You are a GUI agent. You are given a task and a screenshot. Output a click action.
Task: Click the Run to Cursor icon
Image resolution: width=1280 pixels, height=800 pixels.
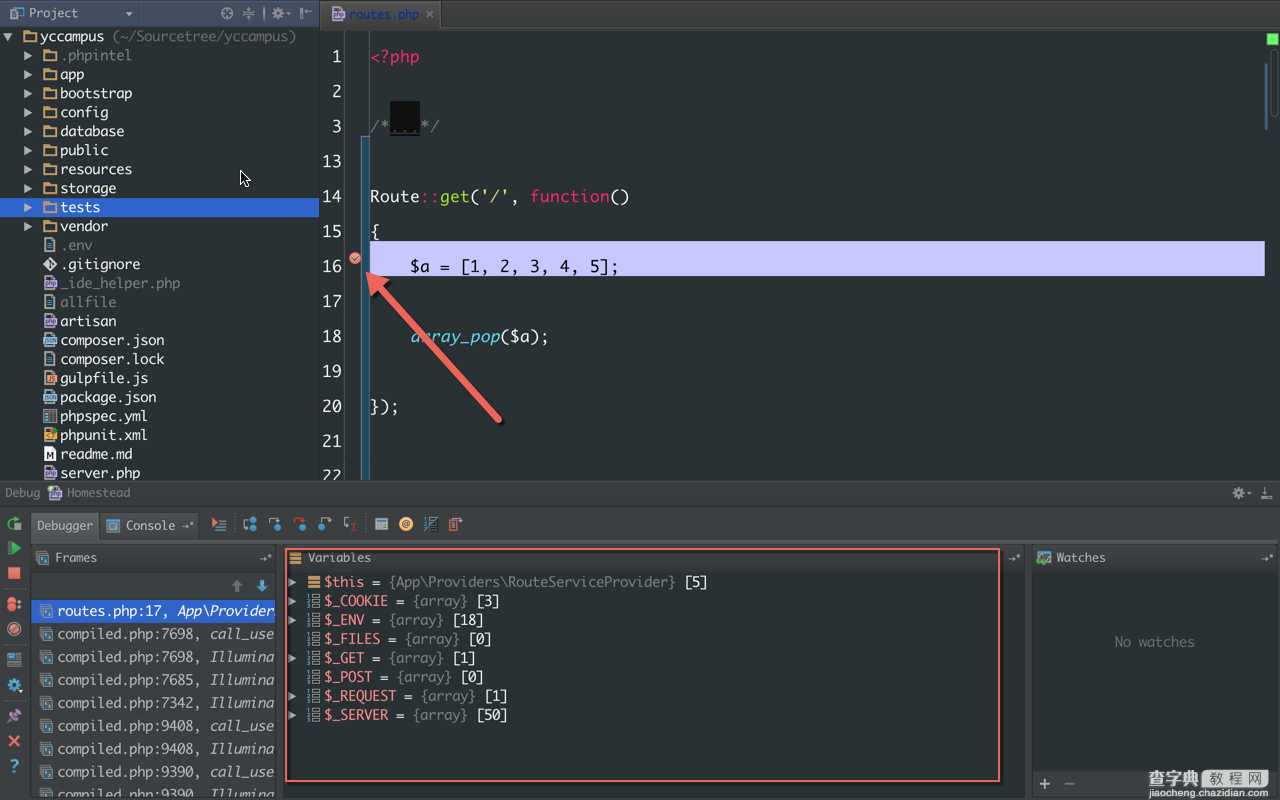(350, 524)
